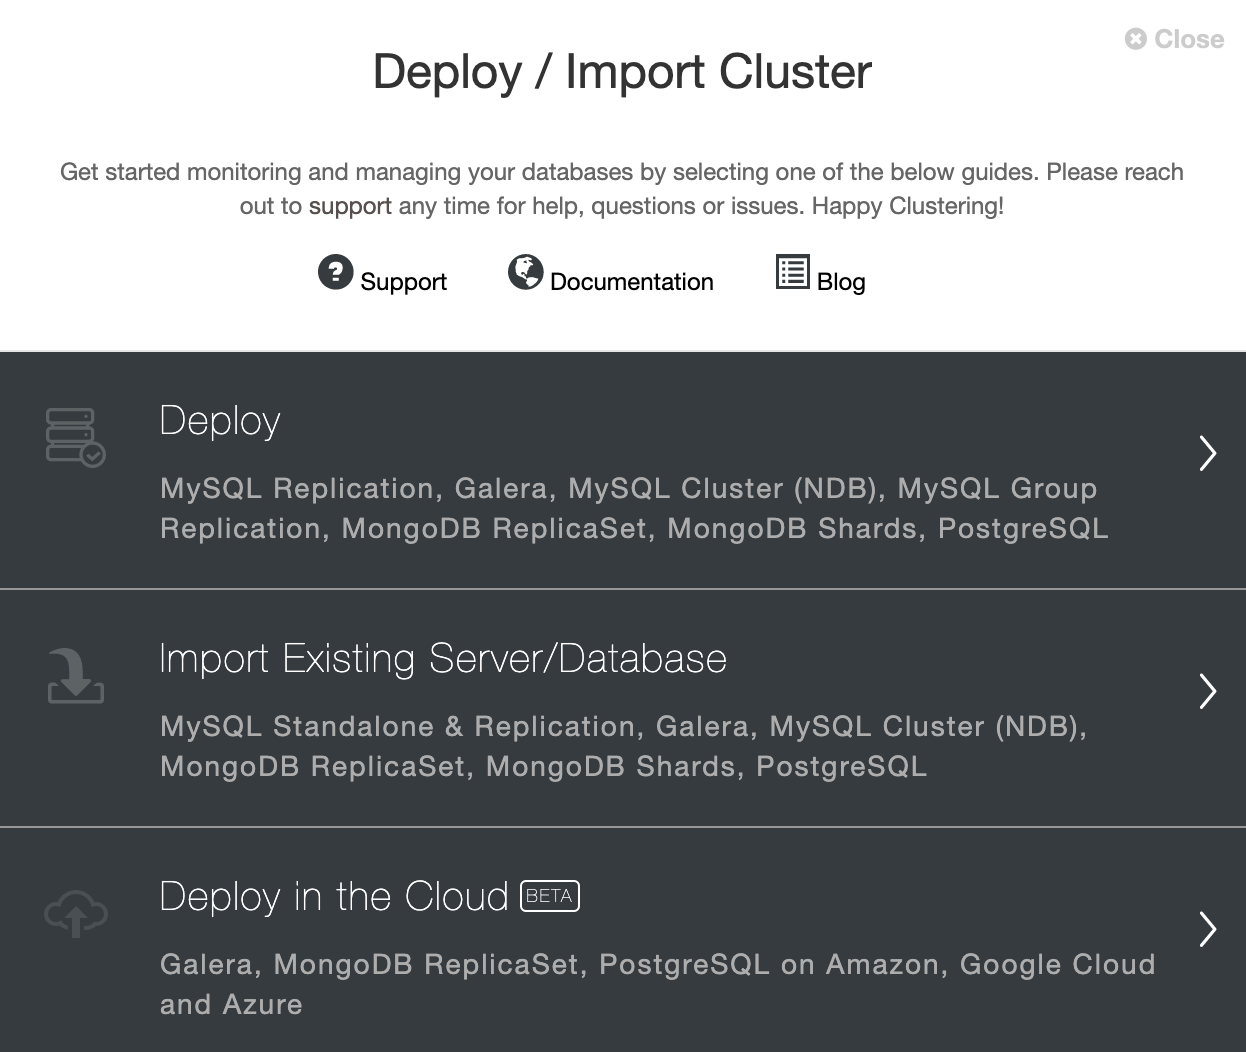Click the Deploy server stack icon
The width and height of the screenshot is (1246, 1052).
point(75,437)
